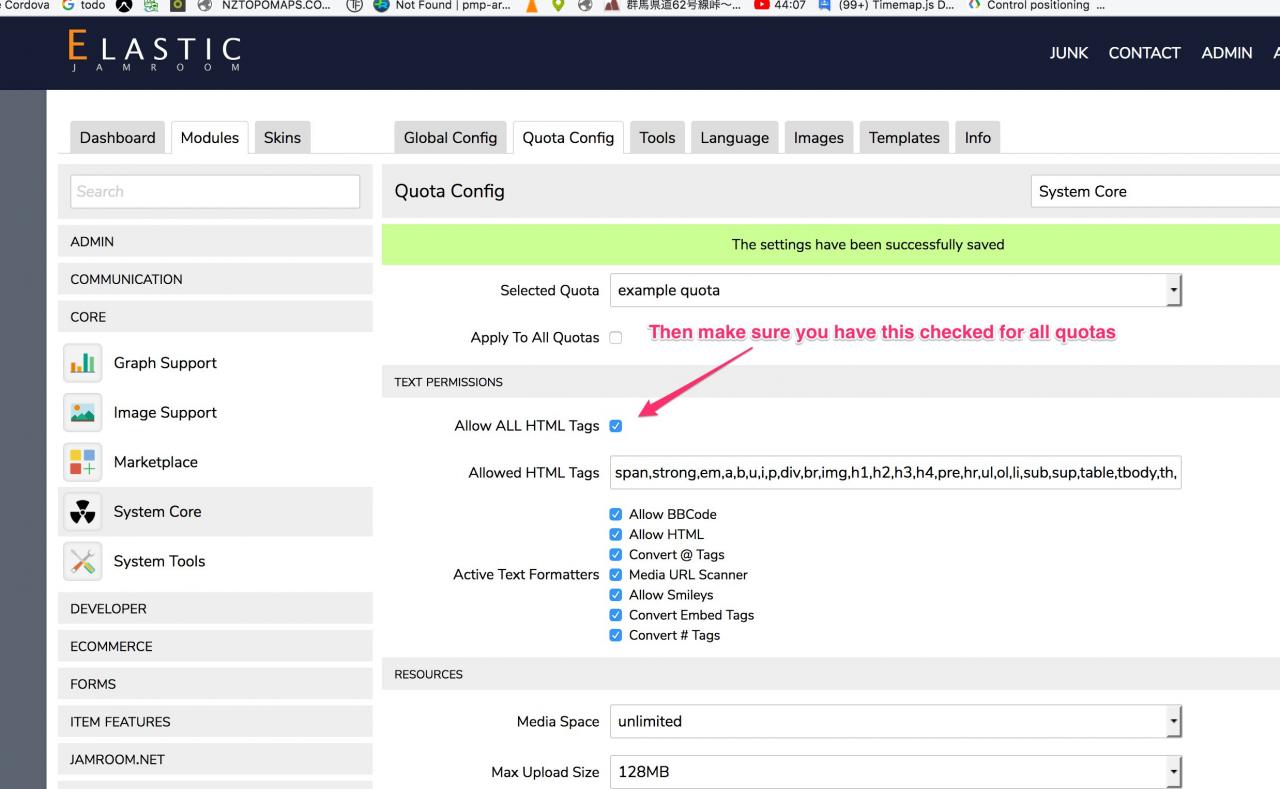This screenshot has height=789, width=1280.
Task: Expand the Media Space dropdown
Action: [x=895, y=721]
